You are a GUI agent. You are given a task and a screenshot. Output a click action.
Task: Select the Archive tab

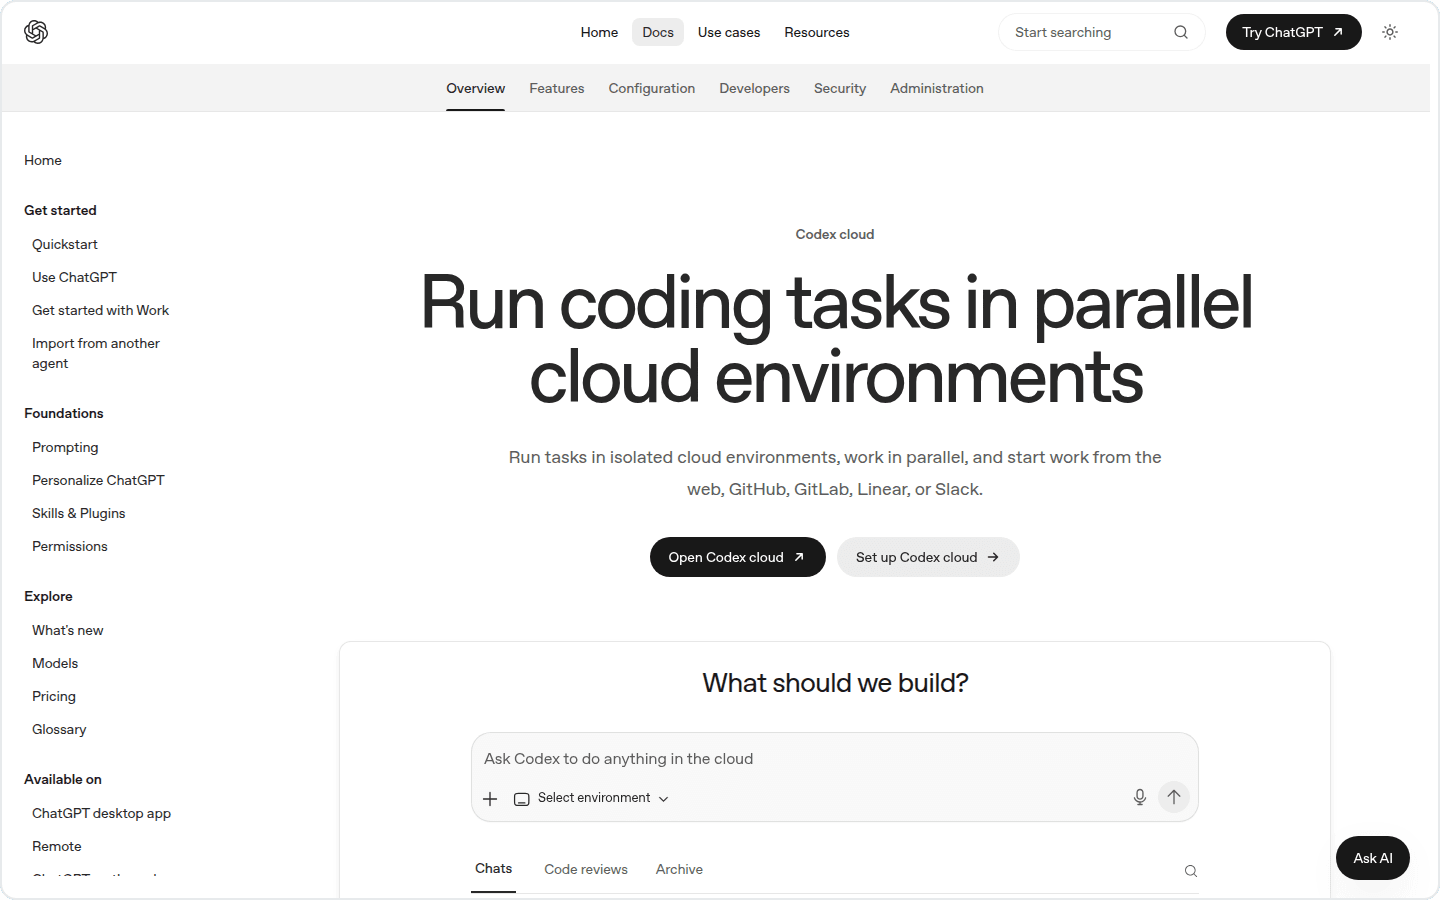[679, 869]
